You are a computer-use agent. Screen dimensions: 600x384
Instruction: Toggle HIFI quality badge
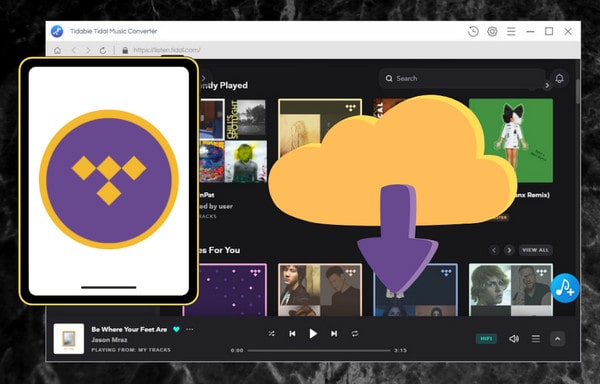click(486, 338)
